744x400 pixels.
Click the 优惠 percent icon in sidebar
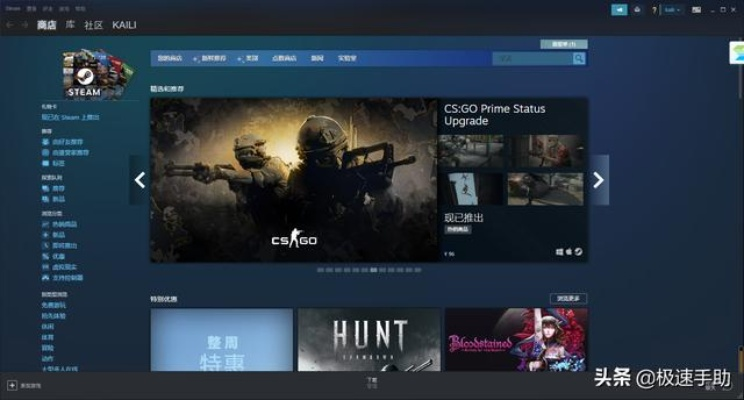(46, 256)
